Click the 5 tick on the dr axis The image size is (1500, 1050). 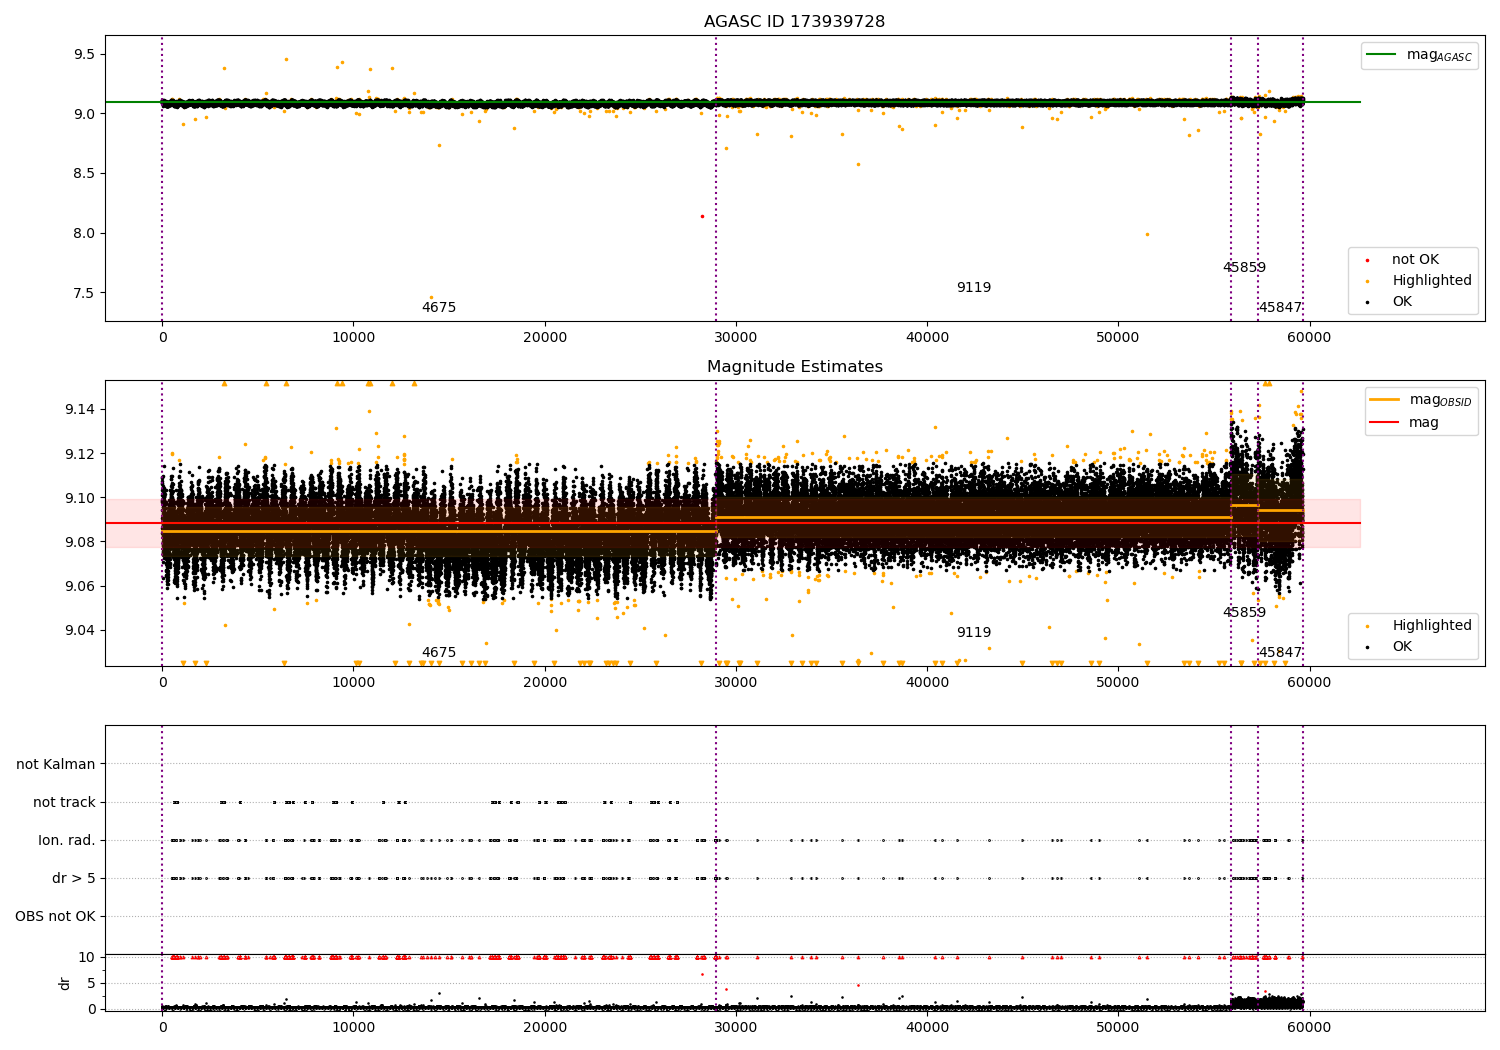pos(91,983)
